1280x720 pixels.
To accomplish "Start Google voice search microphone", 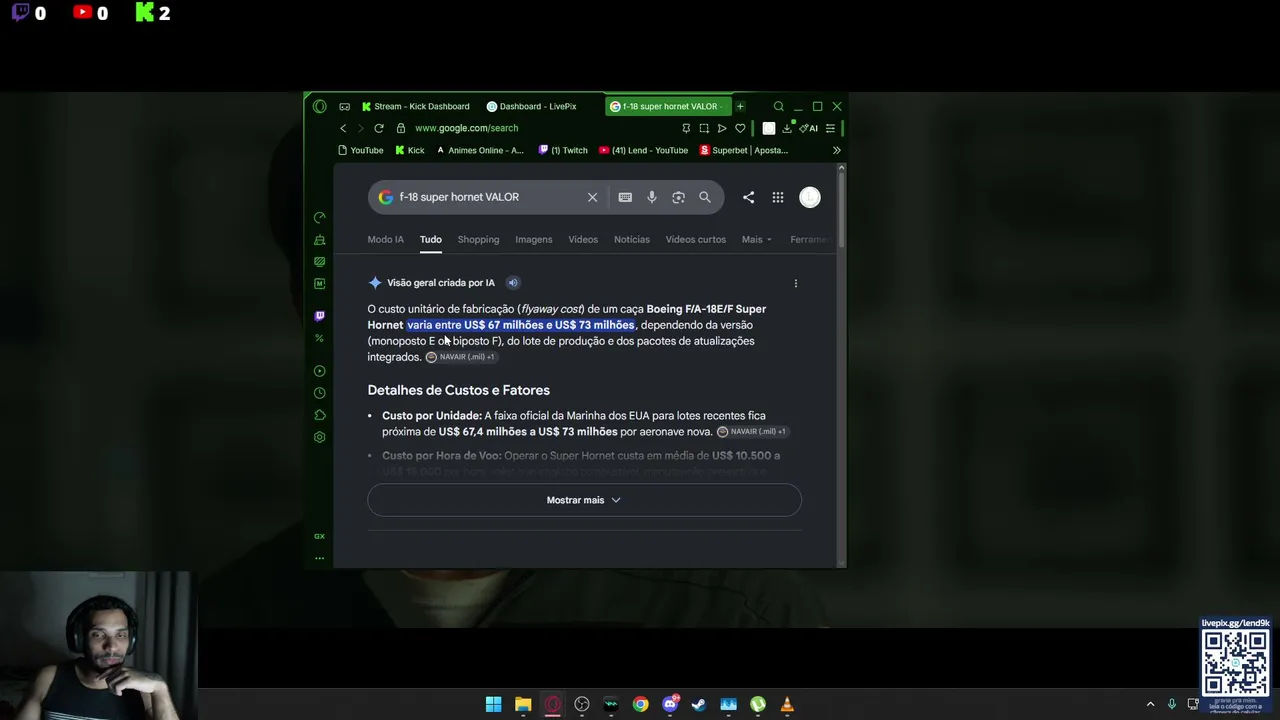I will (652, 197).
